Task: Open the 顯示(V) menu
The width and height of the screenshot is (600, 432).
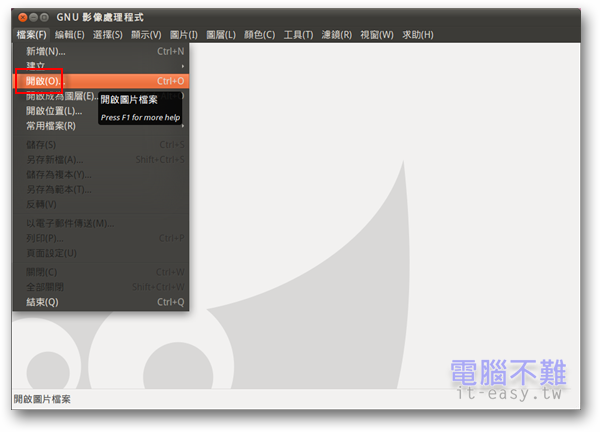Action: 146,35
